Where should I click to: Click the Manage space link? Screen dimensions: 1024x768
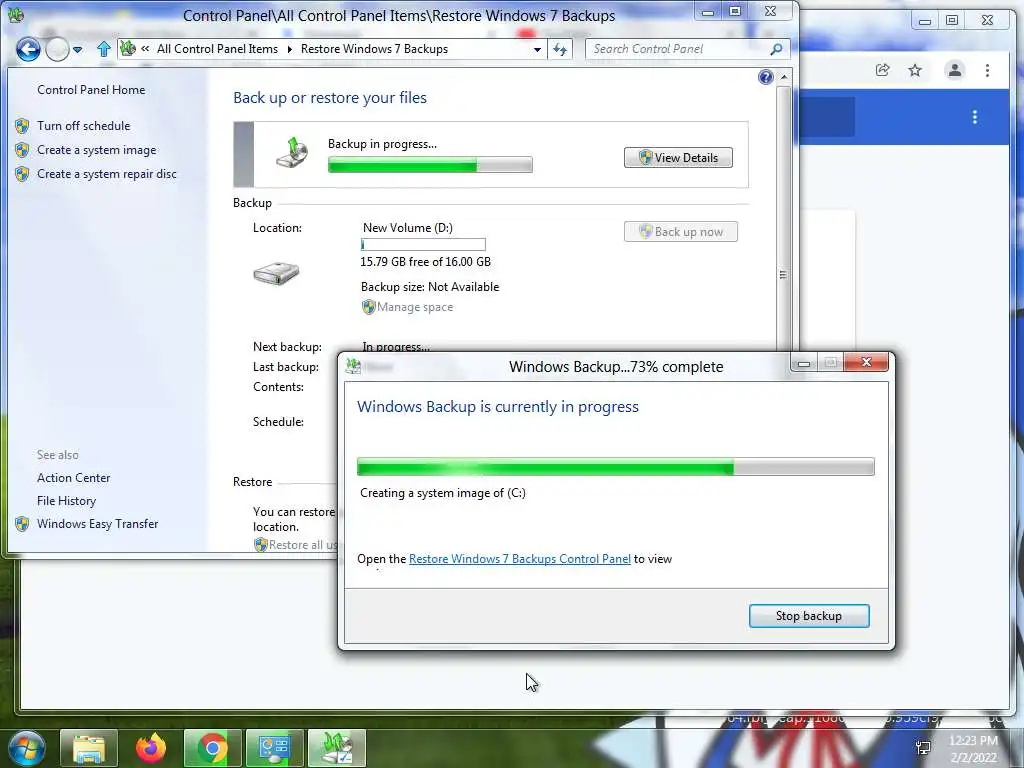point(415,307)
